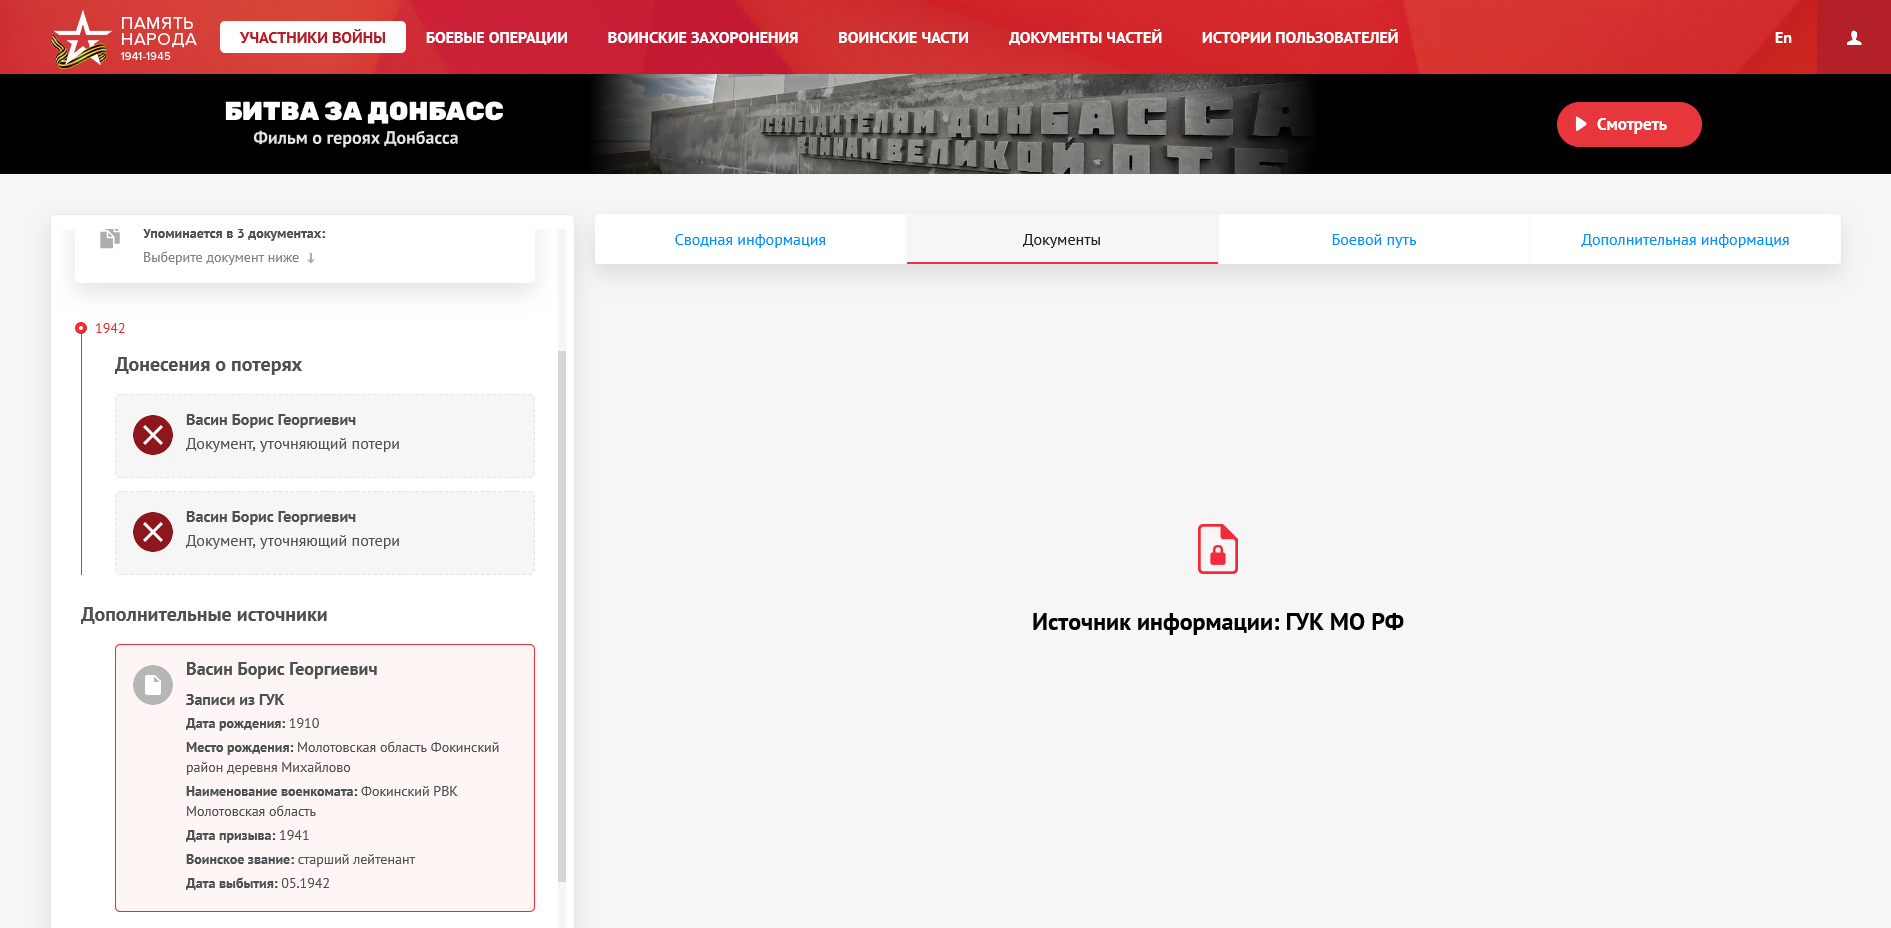
Task: Select the 1942 timeline marker
Action: tap(81, 328)
